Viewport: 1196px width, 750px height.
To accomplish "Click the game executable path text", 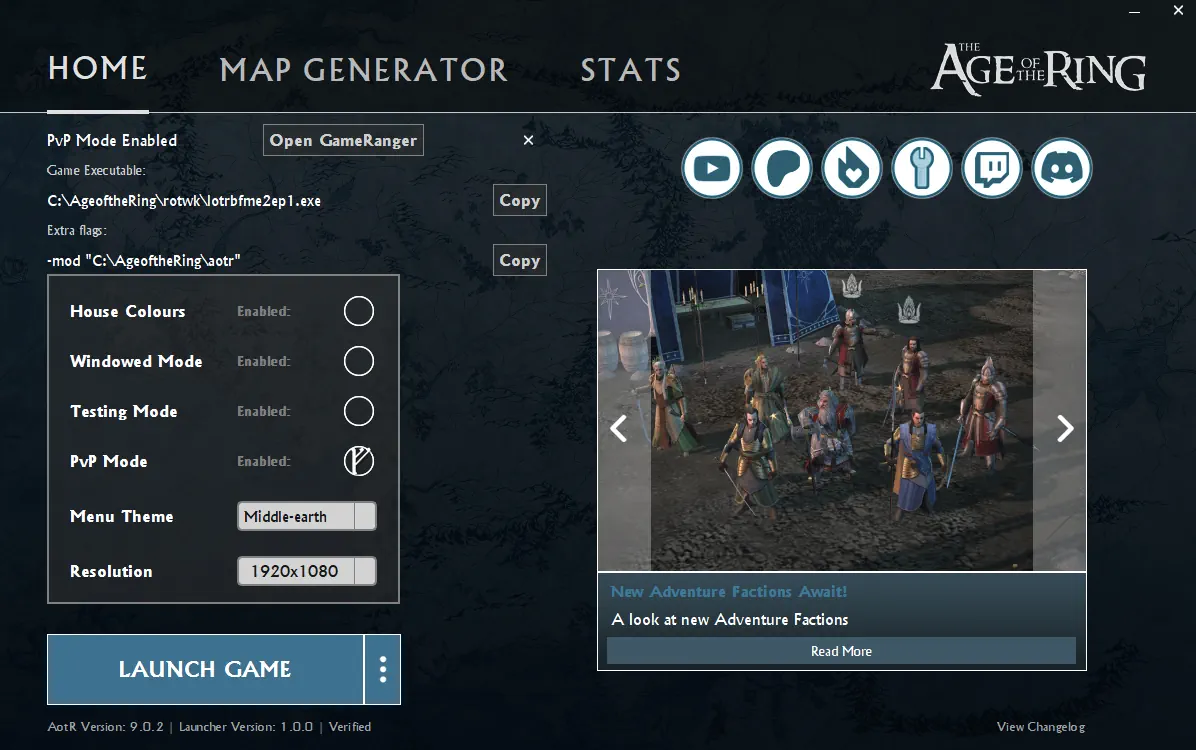I will 184,201.
